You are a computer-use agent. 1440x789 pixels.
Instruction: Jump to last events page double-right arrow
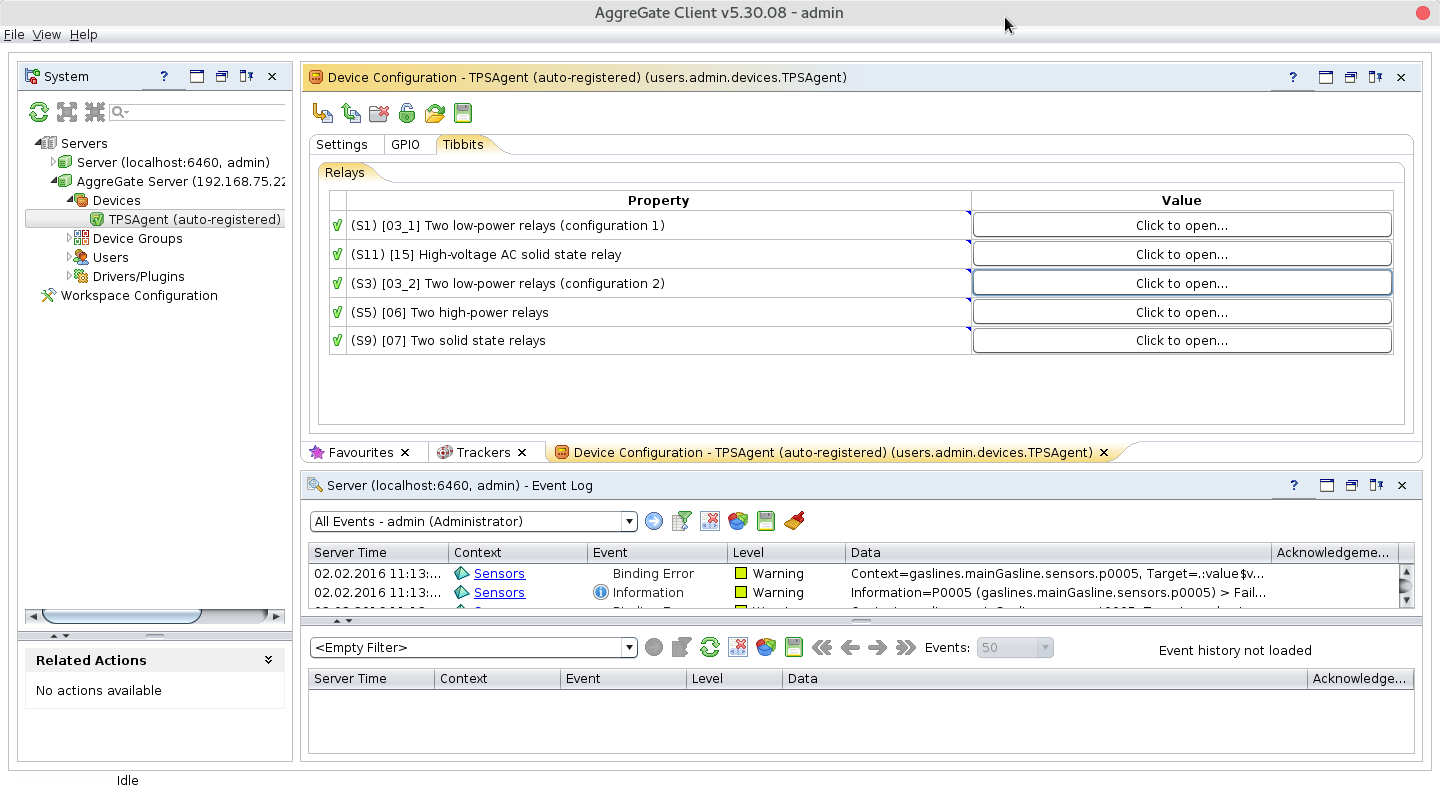(x=906, y=647)
